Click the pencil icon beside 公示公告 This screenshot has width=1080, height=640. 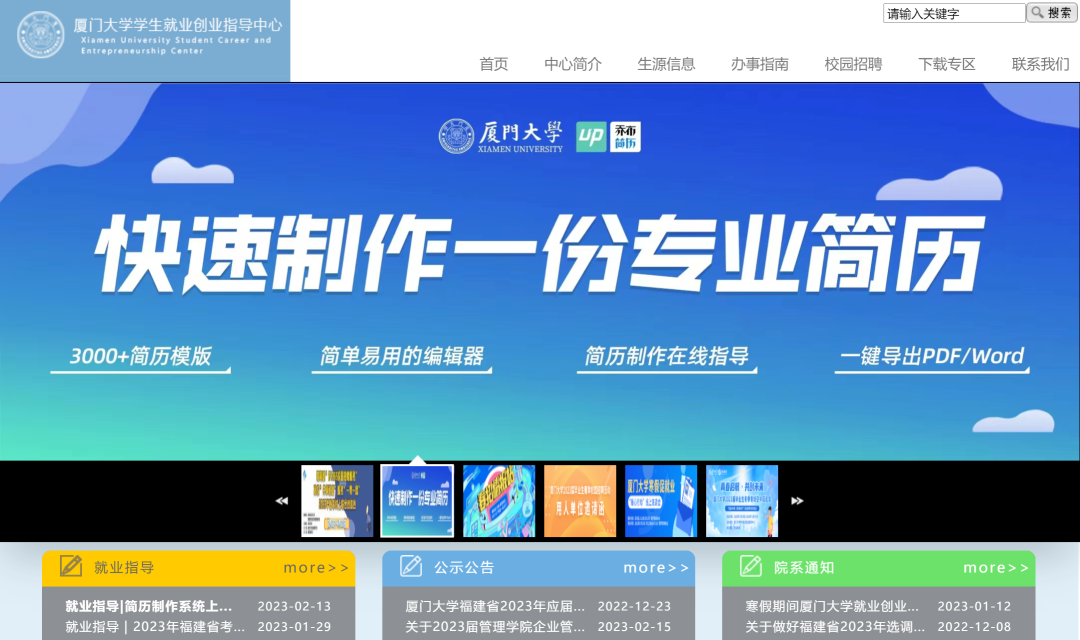tap(411, 566)
